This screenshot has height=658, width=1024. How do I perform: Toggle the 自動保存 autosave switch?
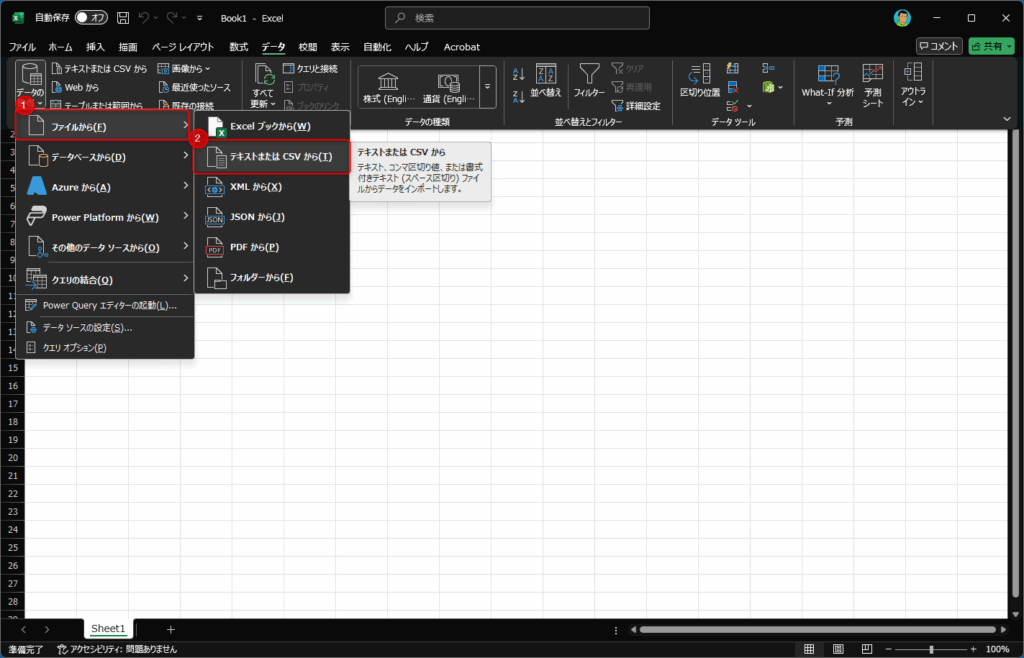[x=92, y=18]
